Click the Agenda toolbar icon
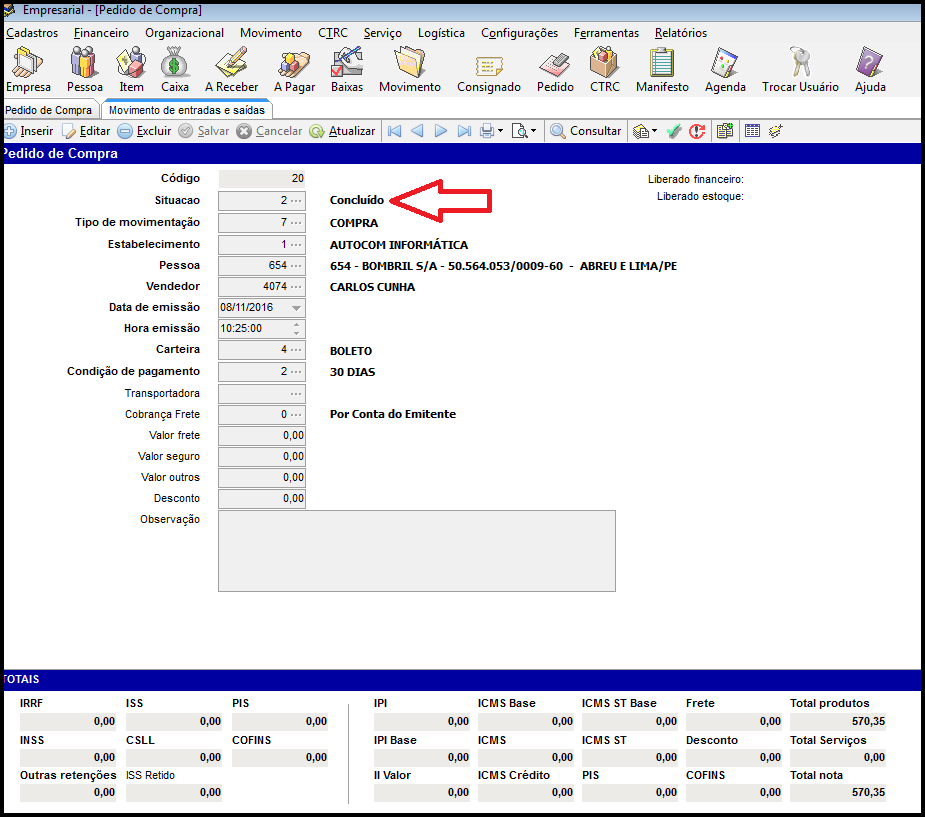The image size is (925, 817). point(725,65)
